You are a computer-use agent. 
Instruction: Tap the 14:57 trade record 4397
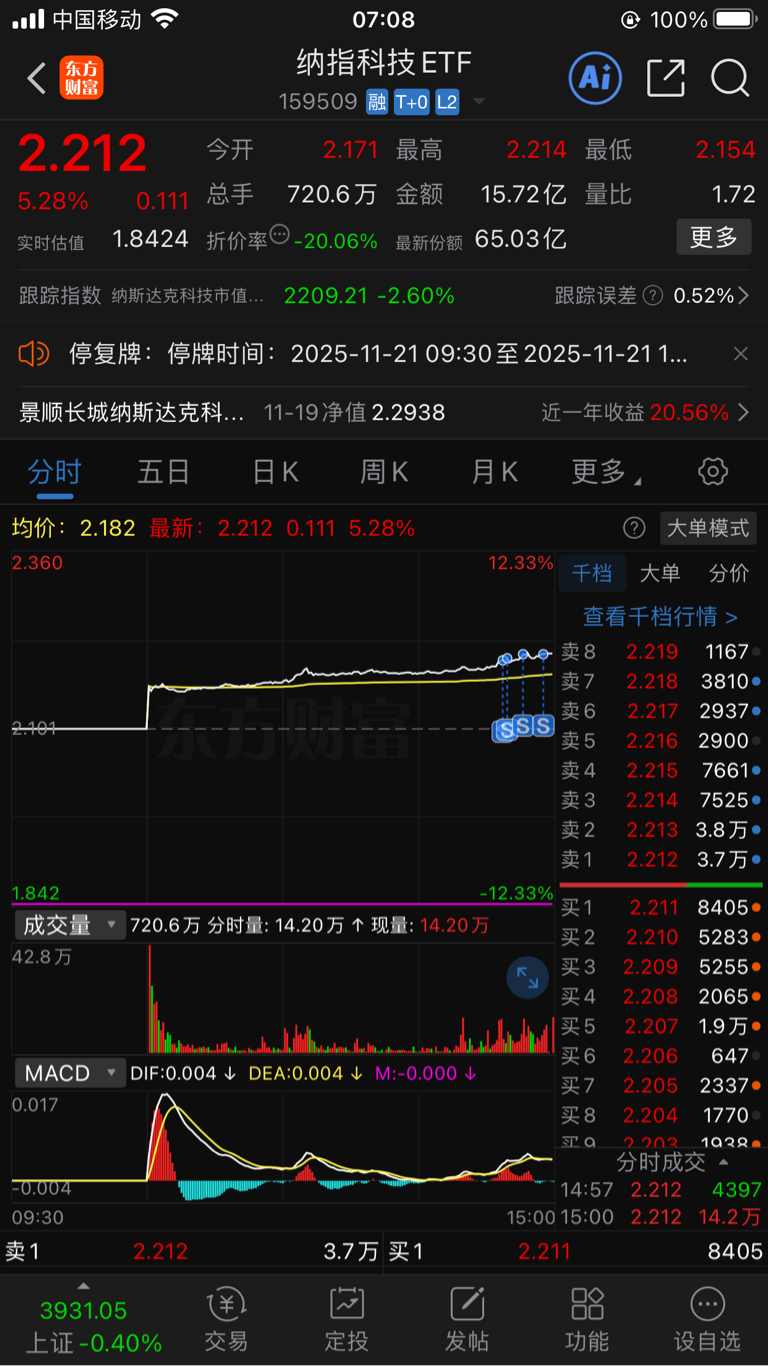[660, 1190]
